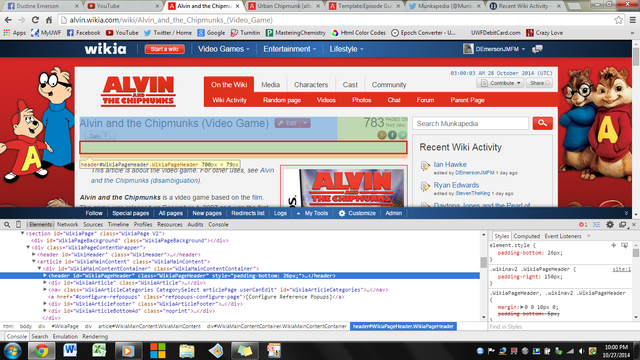Go to browser home page
640x360 pixels.
[49, 20]
